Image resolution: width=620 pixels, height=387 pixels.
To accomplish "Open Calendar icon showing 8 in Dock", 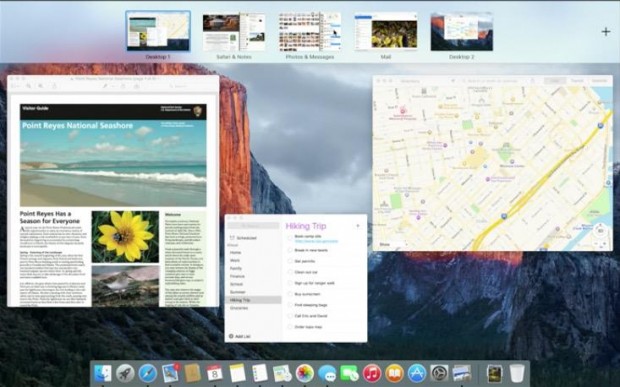I will (215, 373).
